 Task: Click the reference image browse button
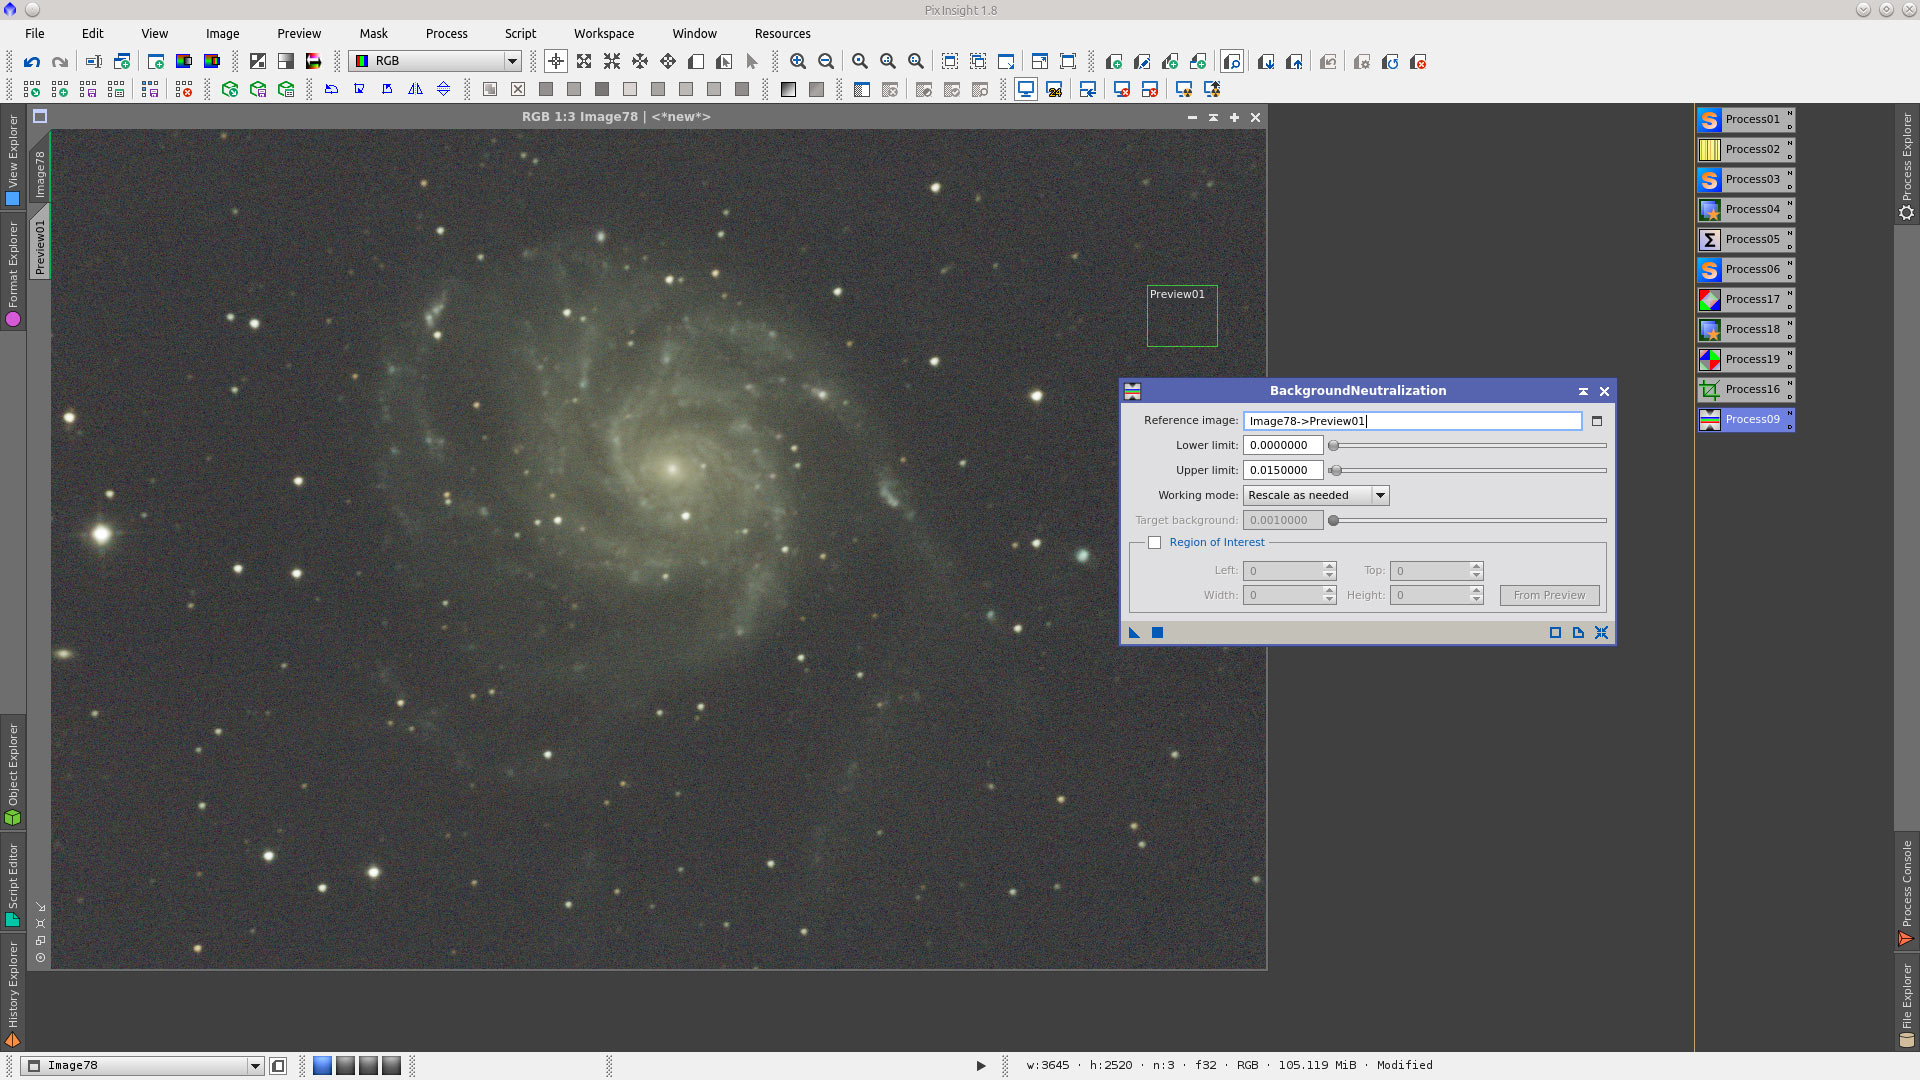(1596, 421)
